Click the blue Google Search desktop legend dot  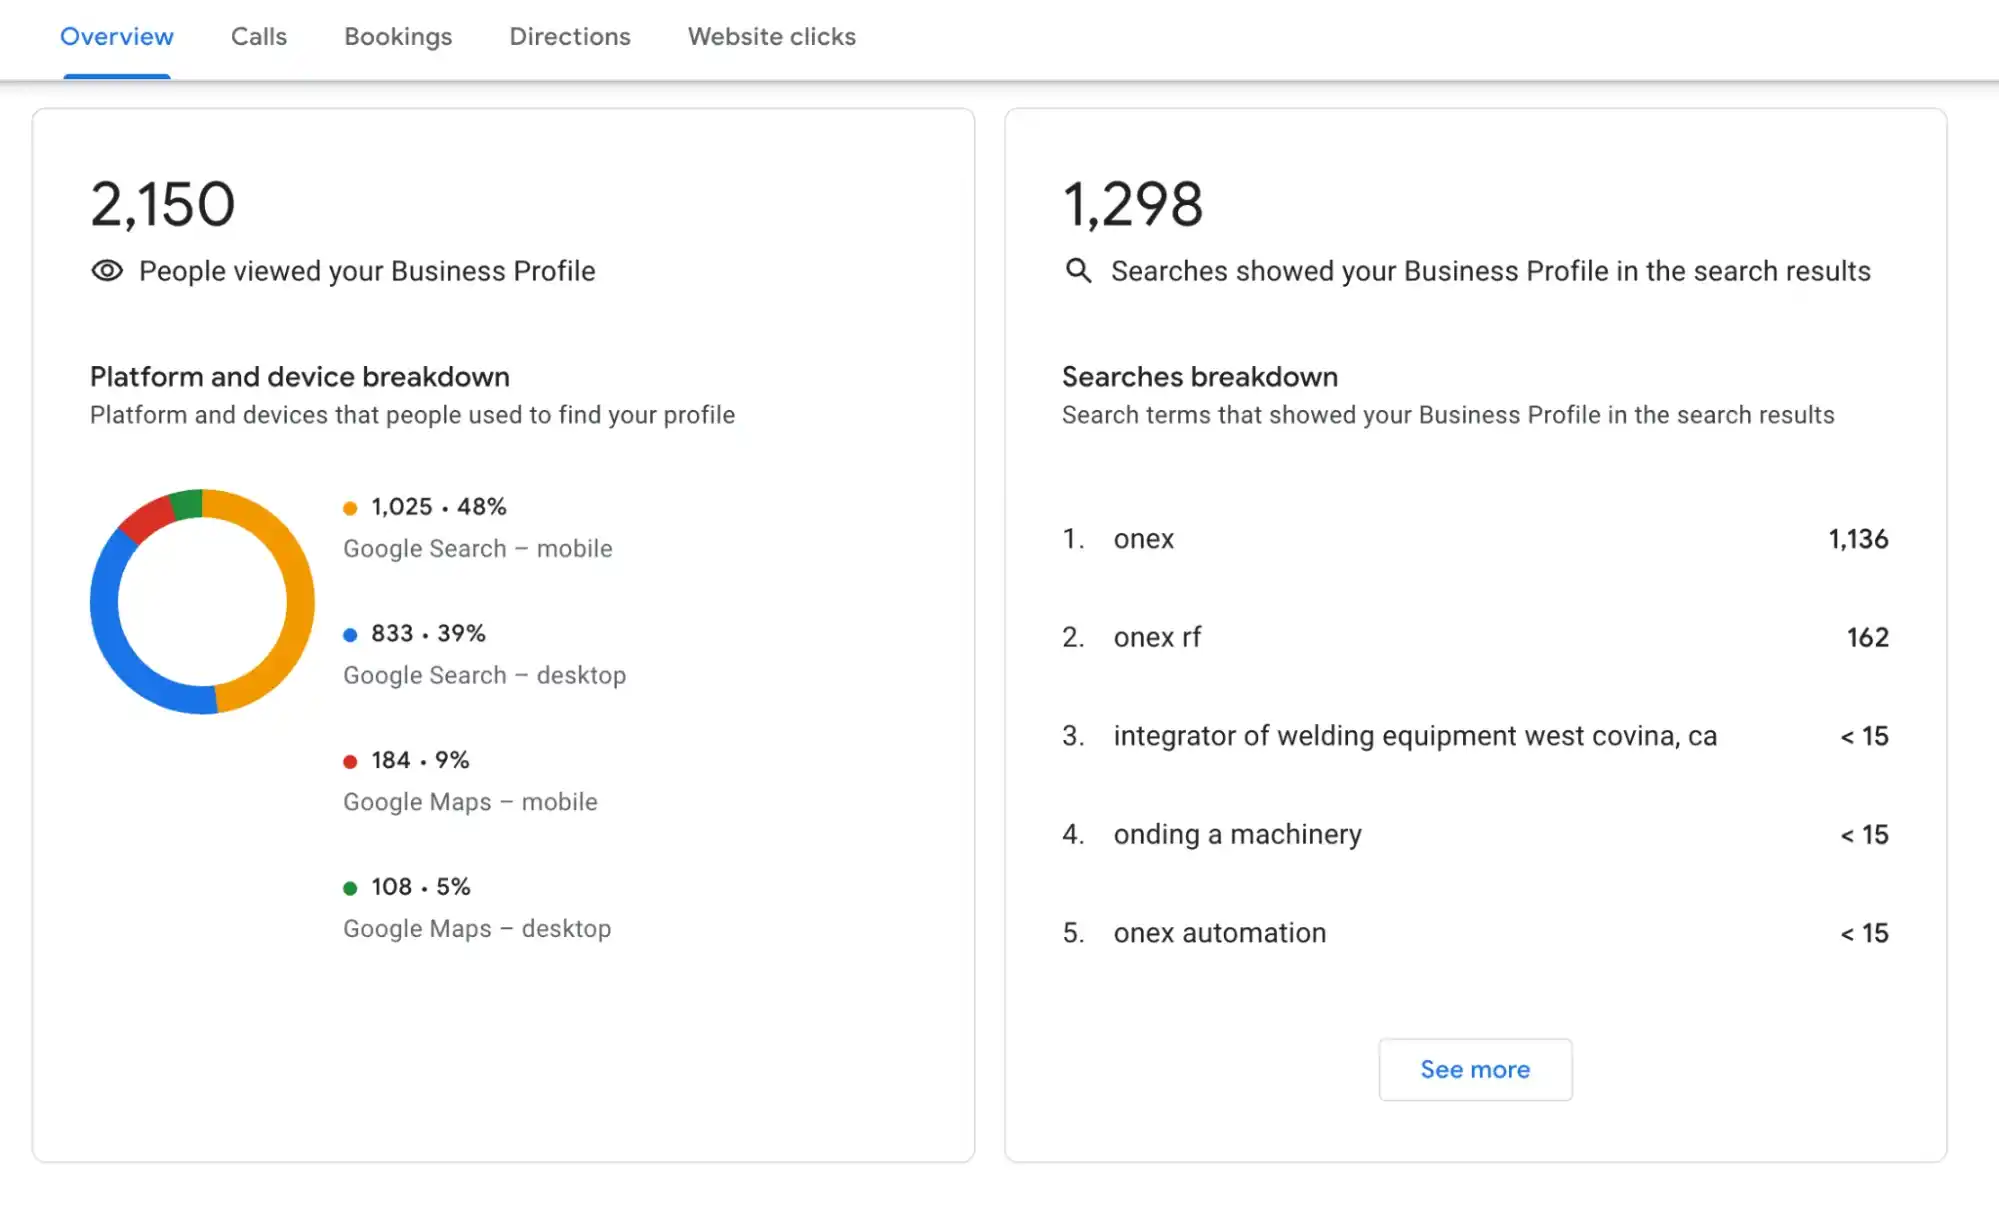(x=350, y=635)
